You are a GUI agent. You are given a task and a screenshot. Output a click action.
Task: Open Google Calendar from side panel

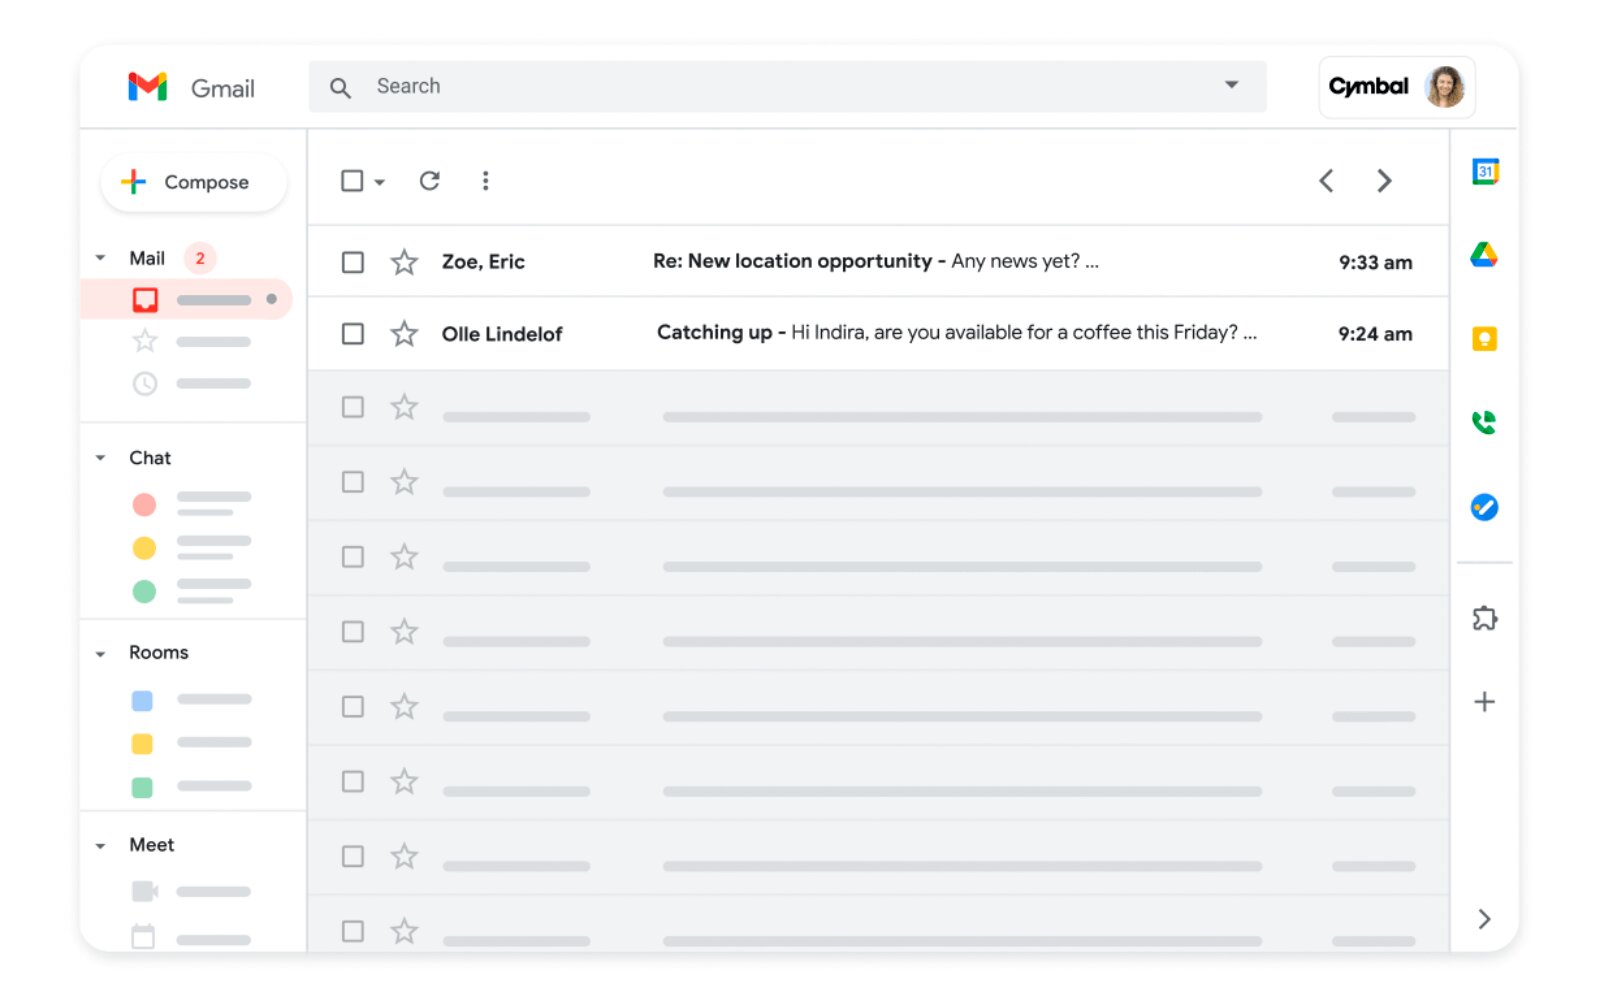click(1485, 172)
